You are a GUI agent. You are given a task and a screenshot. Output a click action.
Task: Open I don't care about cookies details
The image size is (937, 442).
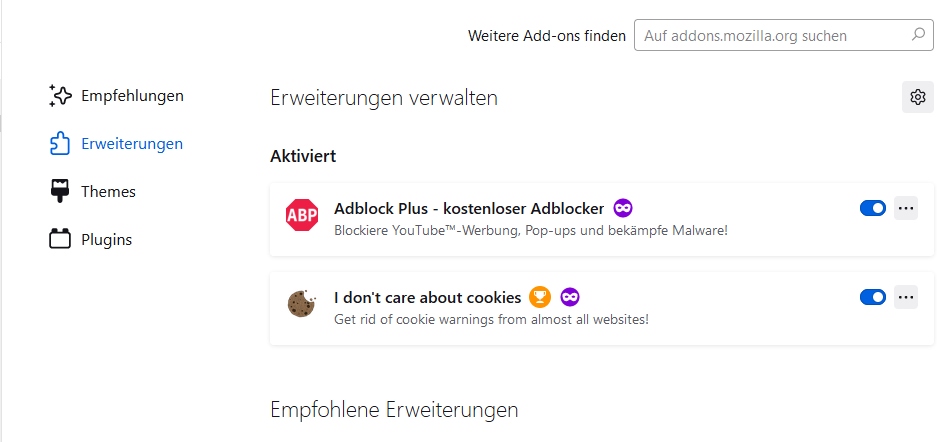[x=427, y=297]
